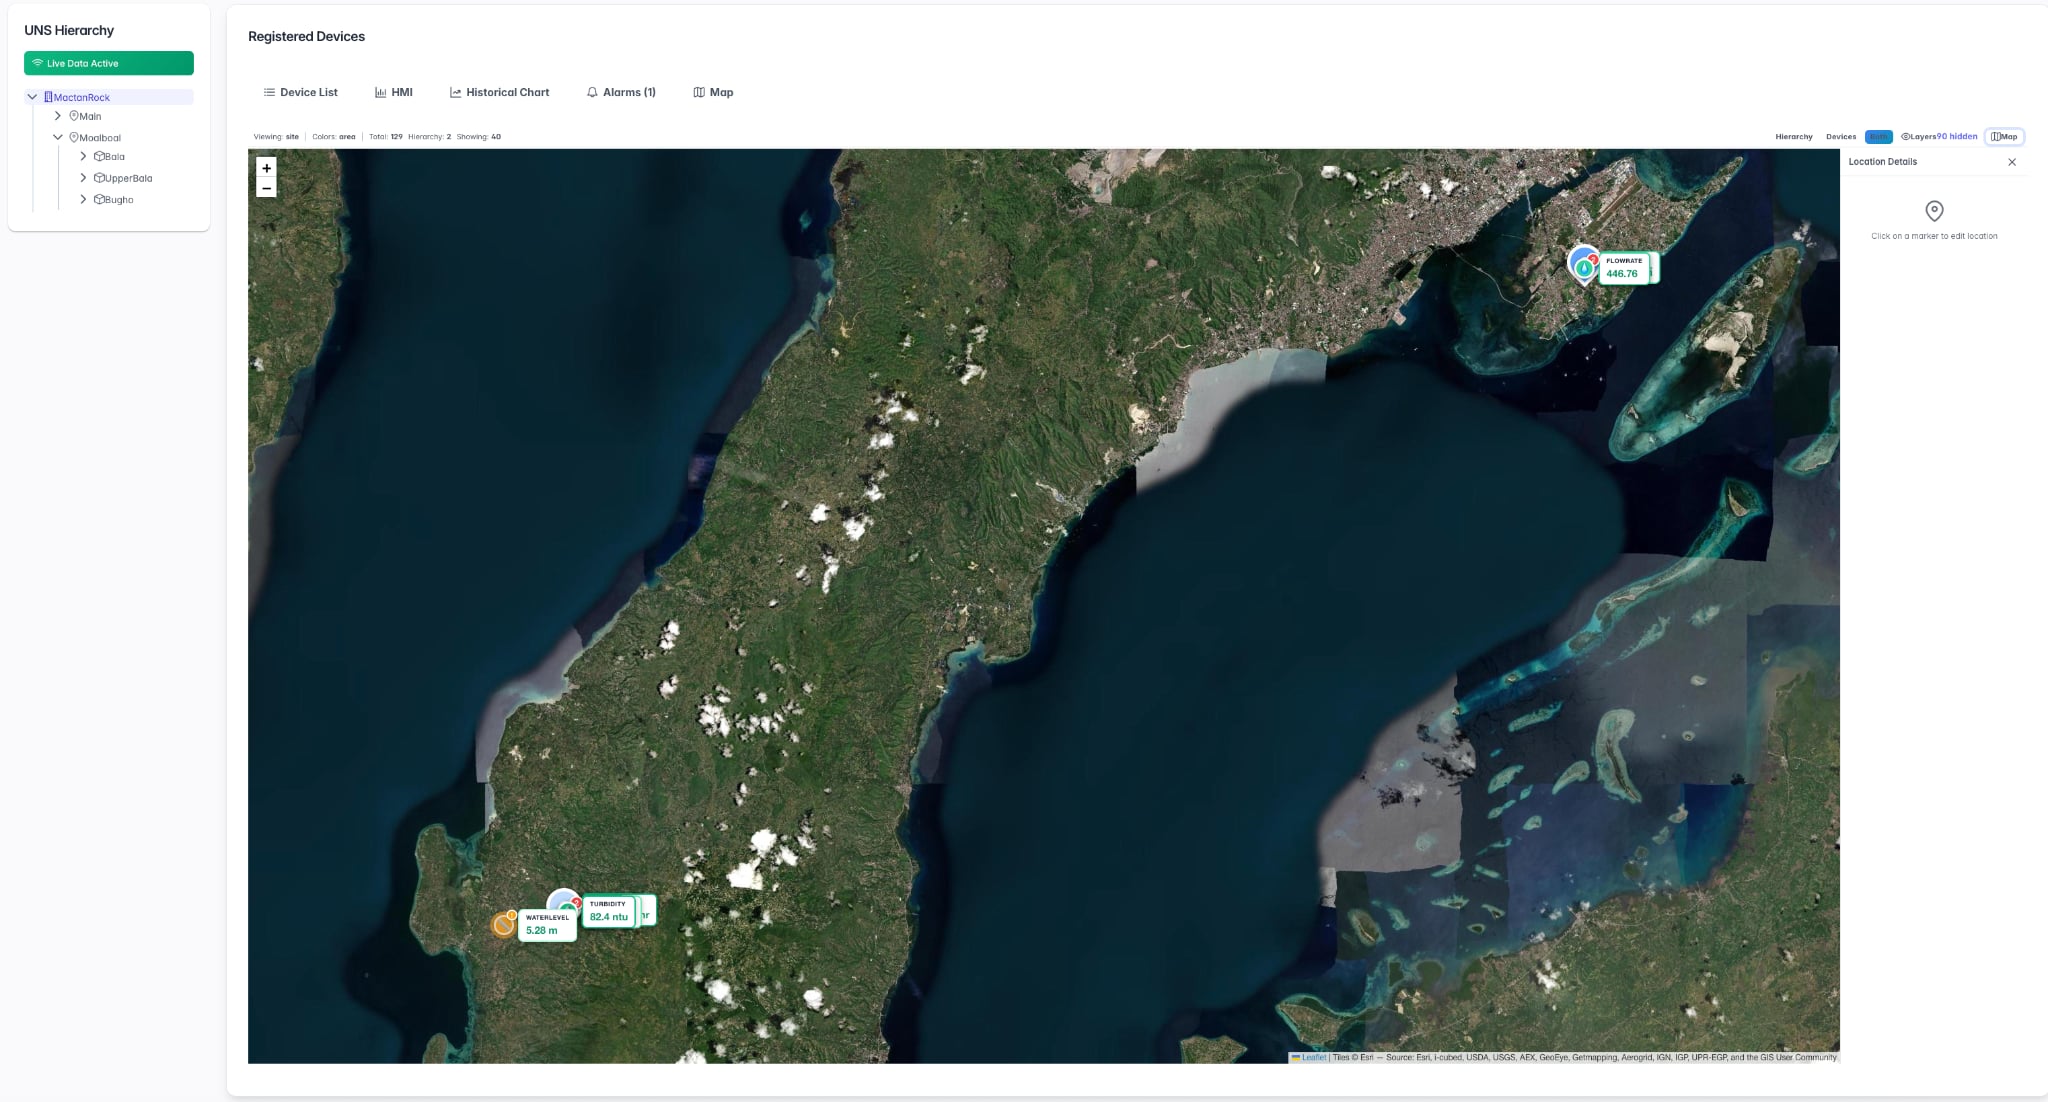Click the orange water level map marker
This screenshot has height=1102, width=2048.
click(503, 925)
